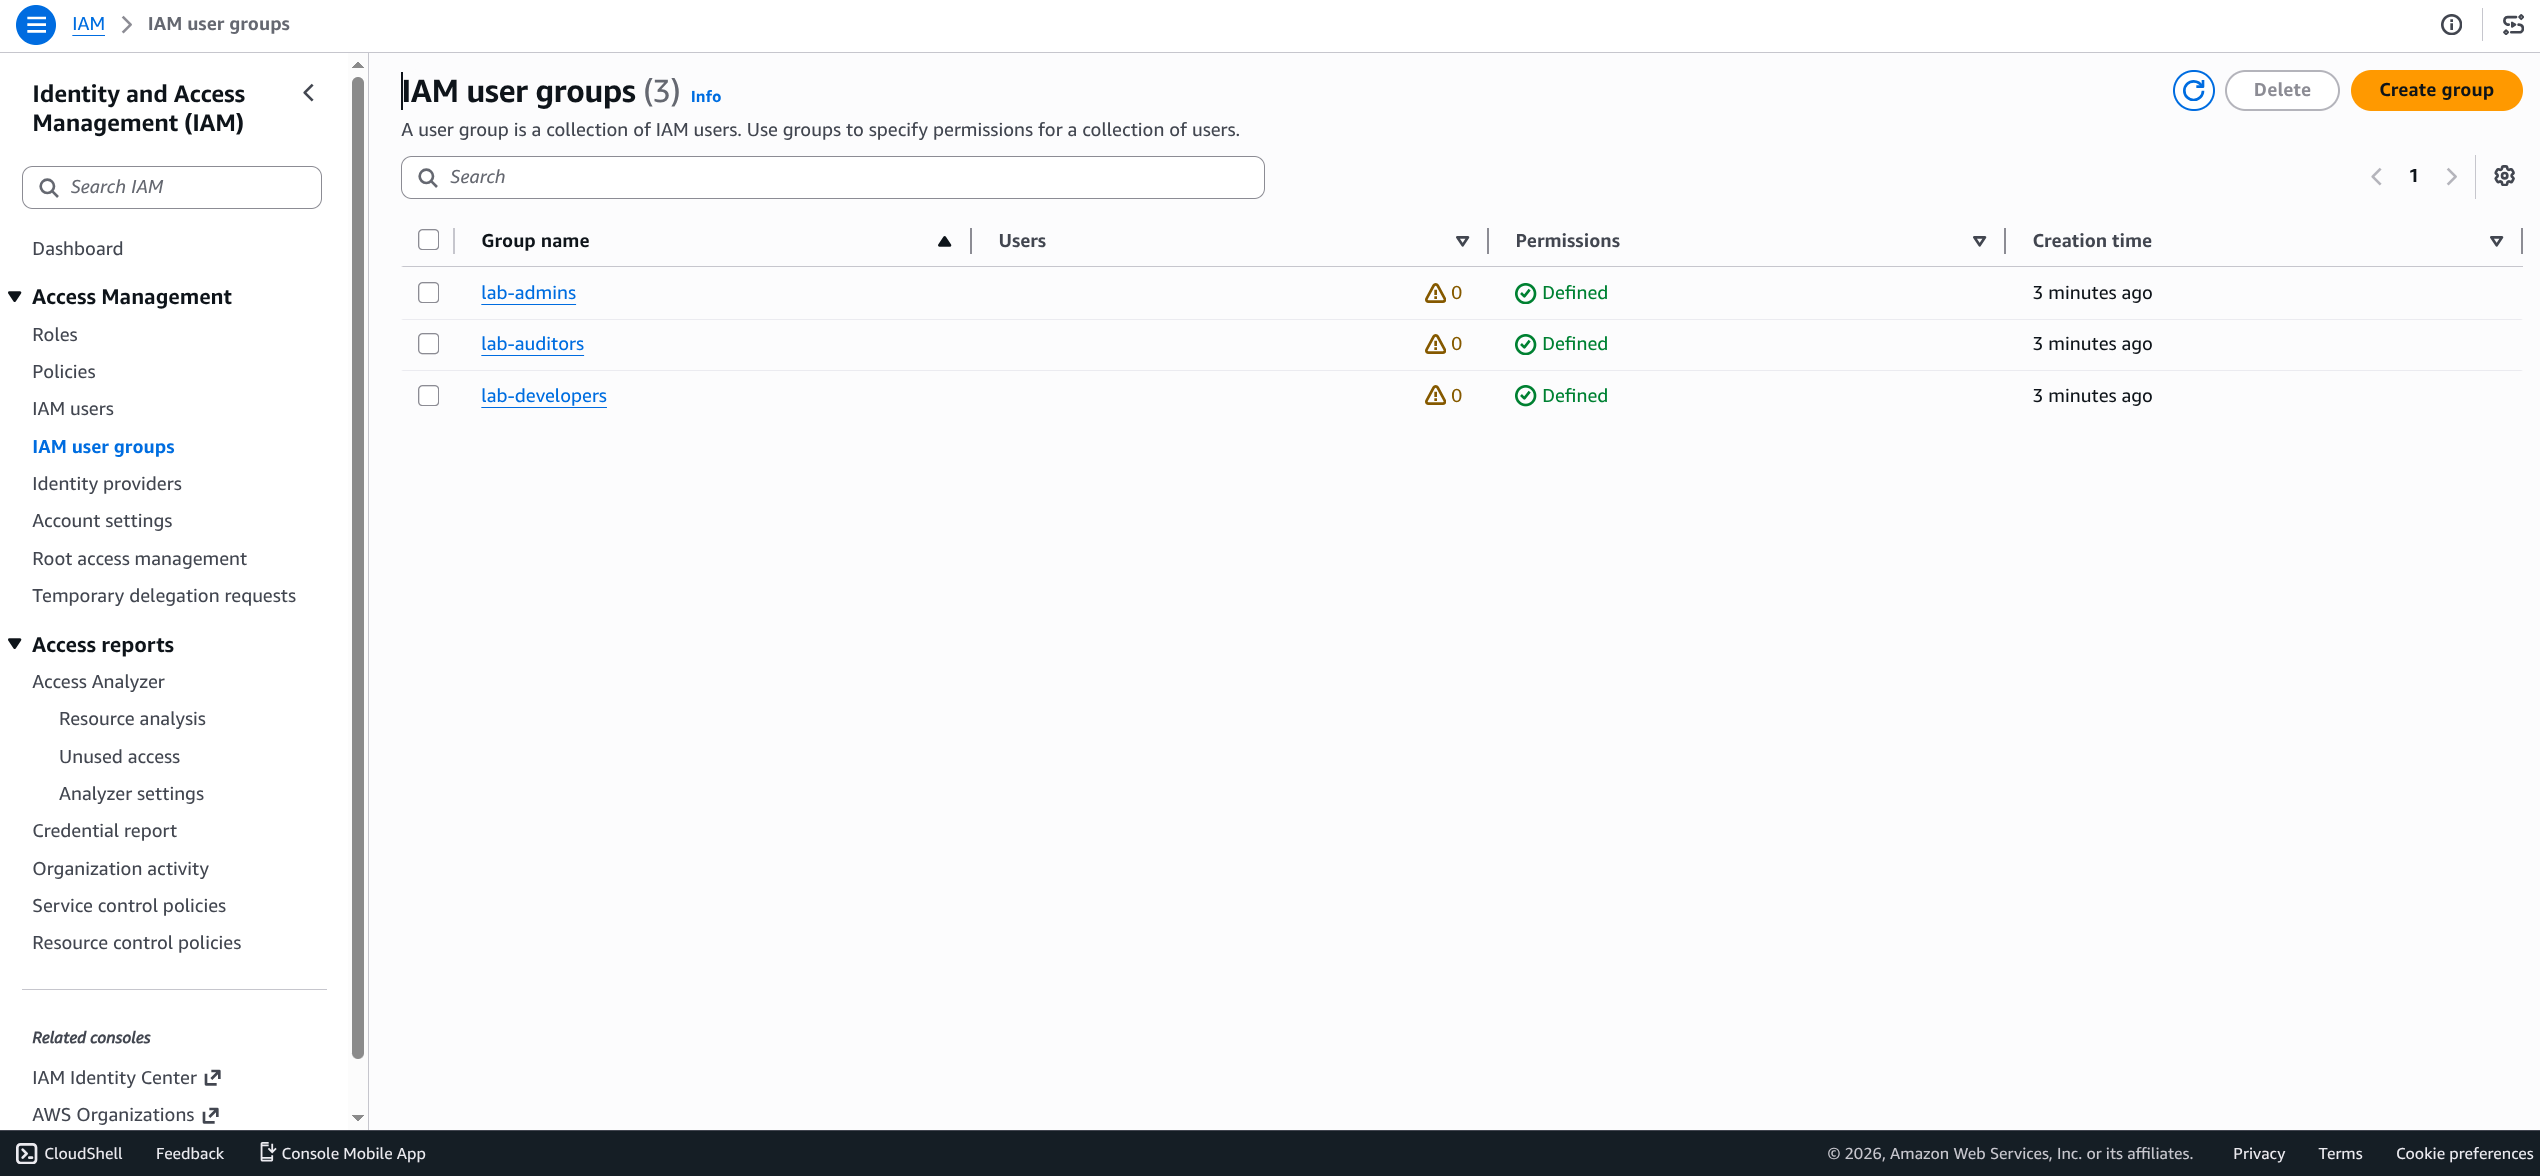
Task: Go to next page arrow
Action: 2451,177
